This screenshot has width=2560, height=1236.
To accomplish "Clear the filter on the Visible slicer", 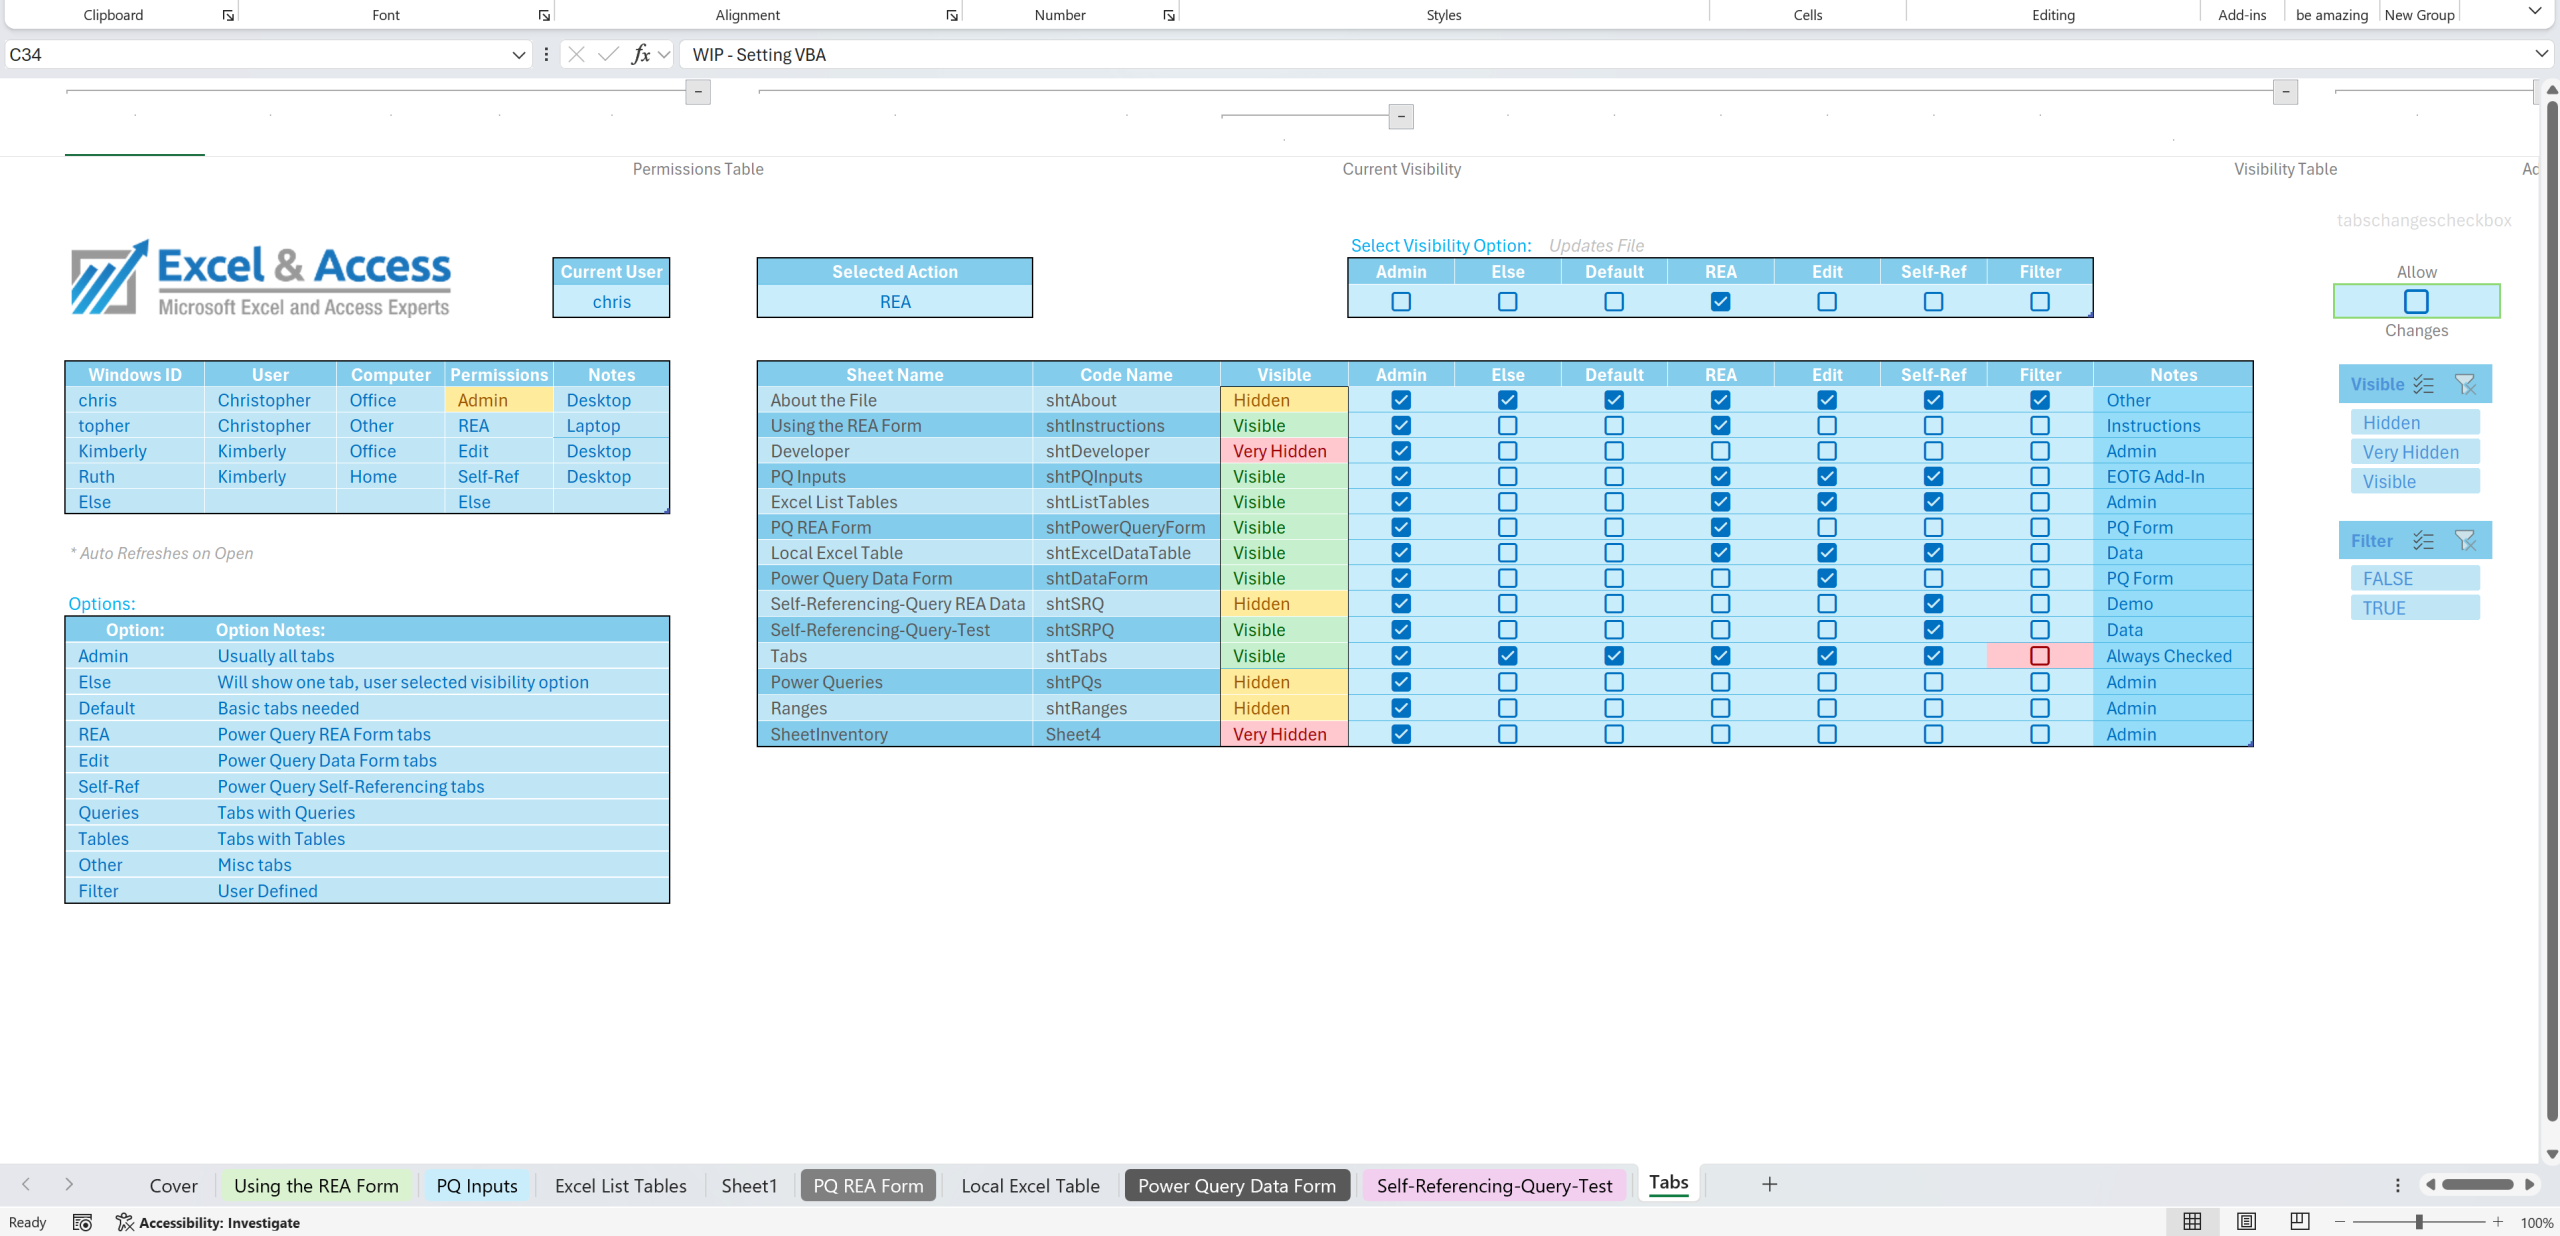I will (x=2466, y=384).
